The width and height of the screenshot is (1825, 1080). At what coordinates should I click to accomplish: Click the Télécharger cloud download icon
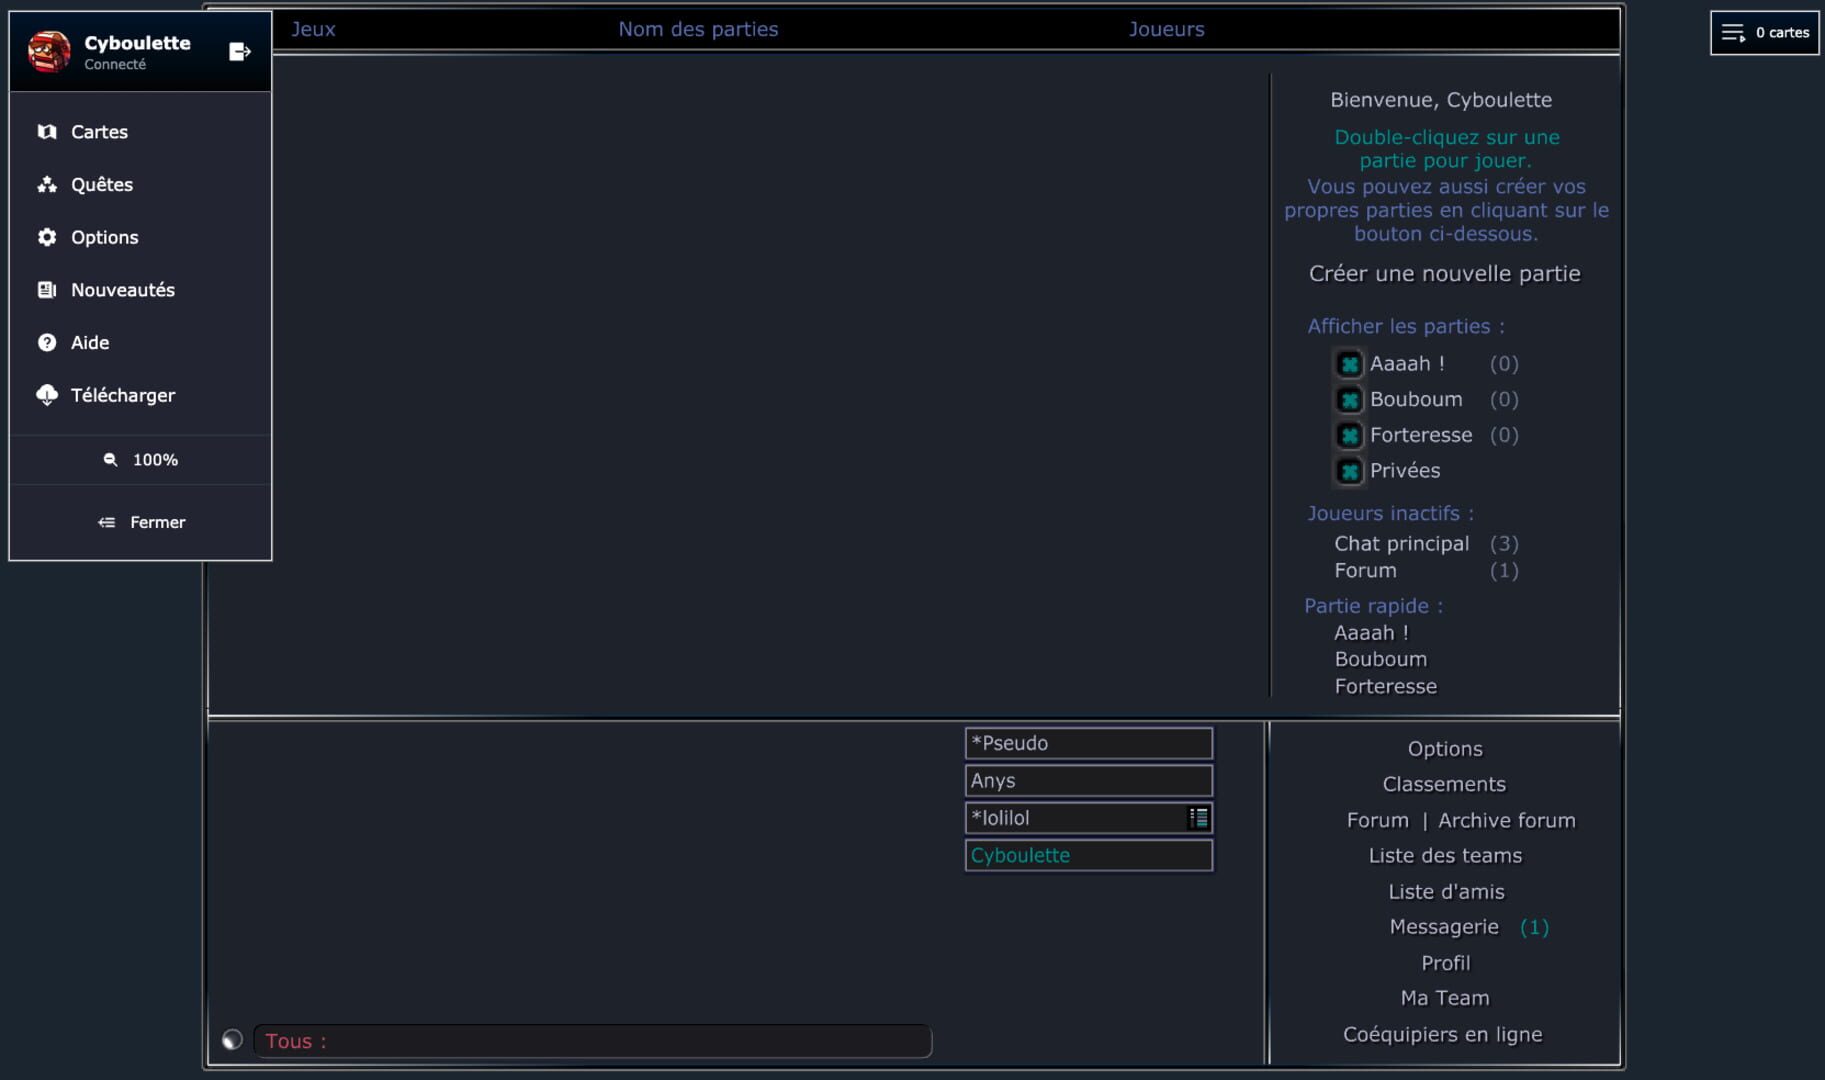(47, 395)
